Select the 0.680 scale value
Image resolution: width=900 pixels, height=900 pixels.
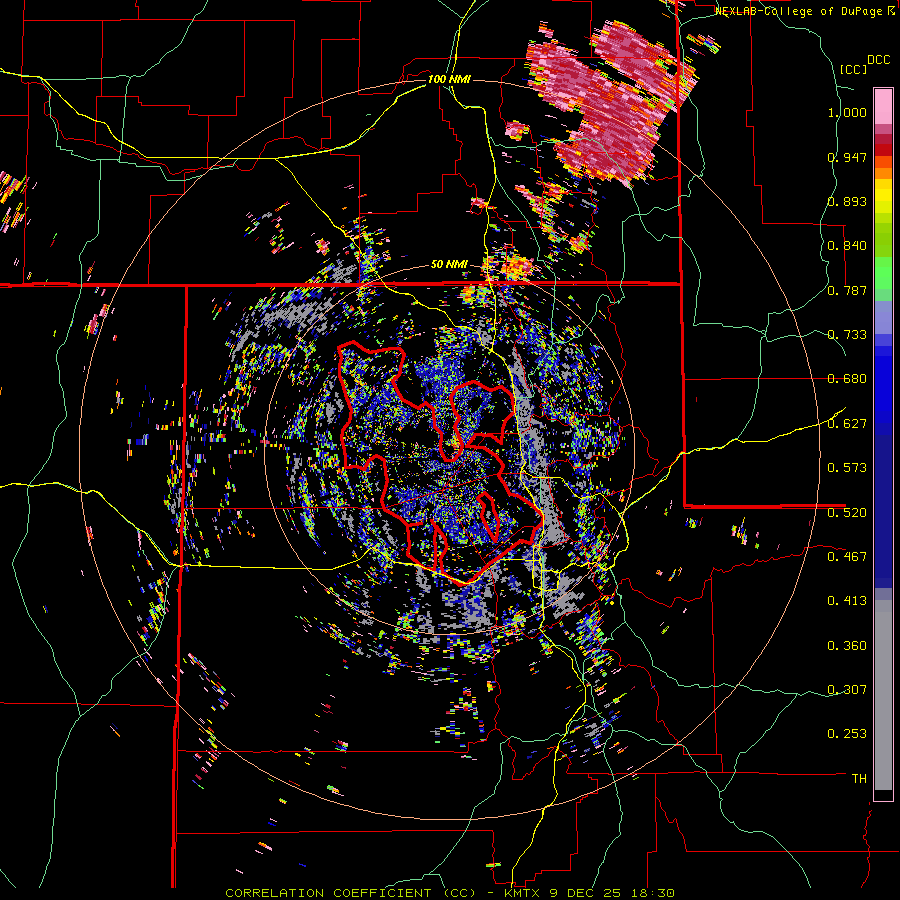point(847,379)
